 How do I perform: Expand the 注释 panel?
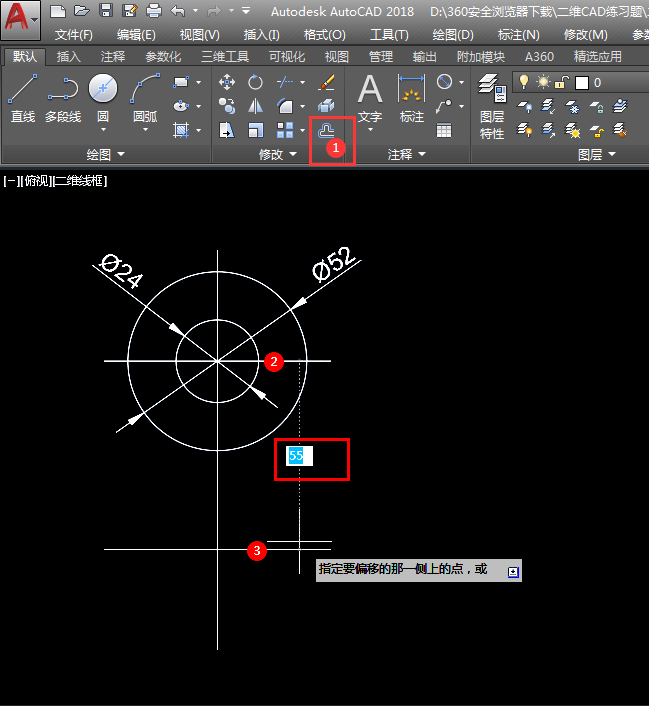406,154
